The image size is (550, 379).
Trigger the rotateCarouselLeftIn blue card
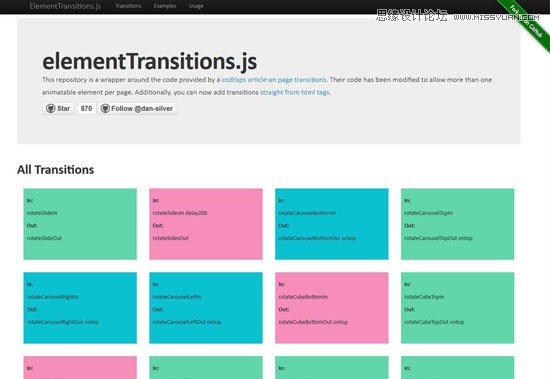(x=206, y=308)
